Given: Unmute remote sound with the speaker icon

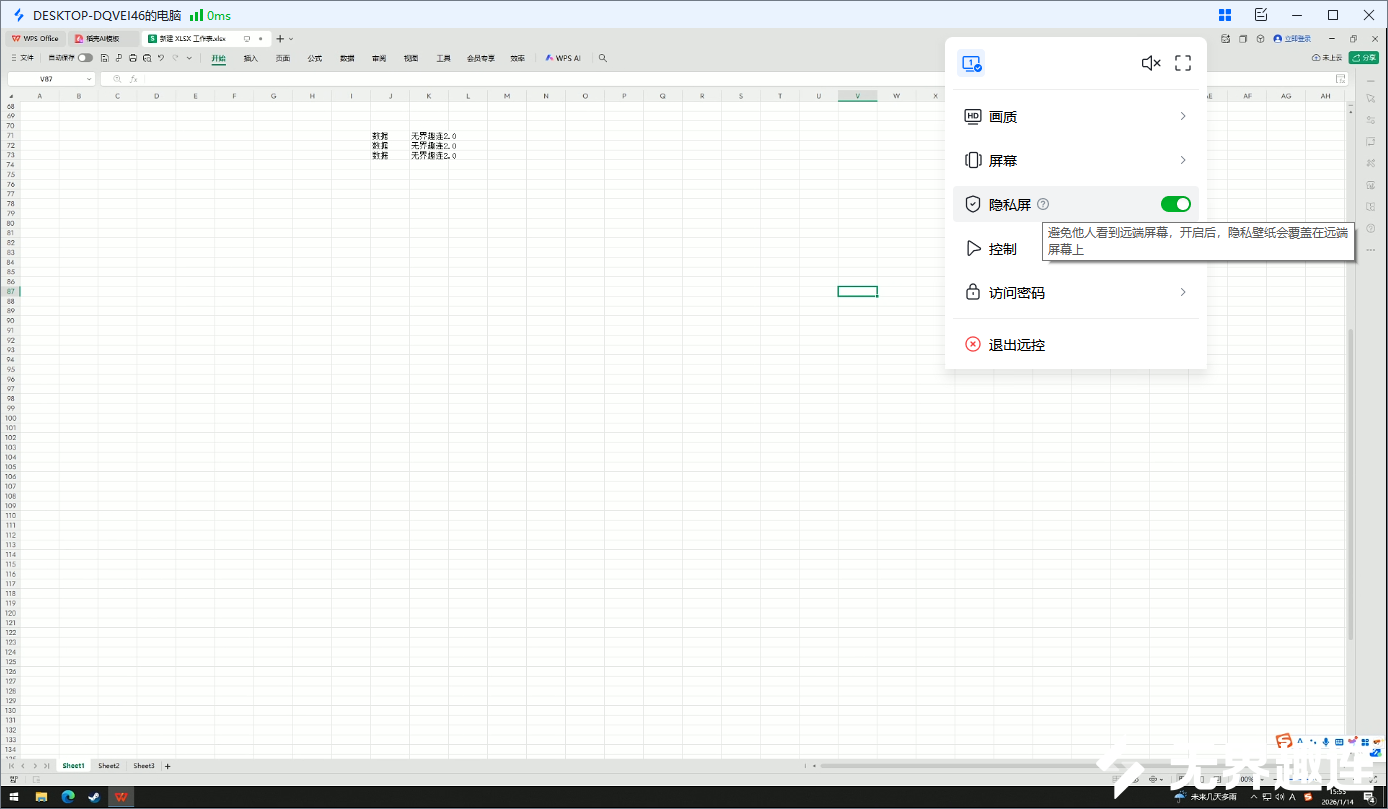Looking at the screenshot, I should [1150, 63].
